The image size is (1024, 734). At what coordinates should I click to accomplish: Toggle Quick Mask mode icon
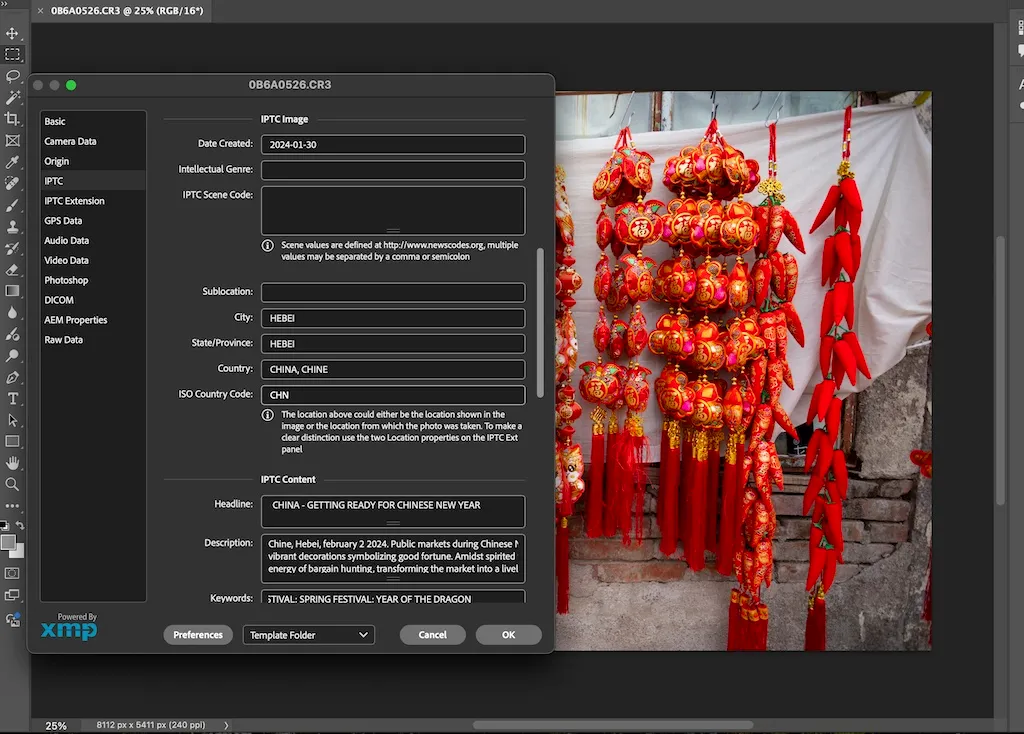12,573
